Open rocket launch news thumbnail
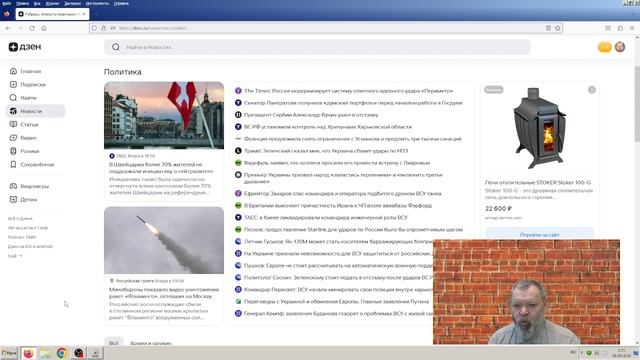 pos(164,240)
